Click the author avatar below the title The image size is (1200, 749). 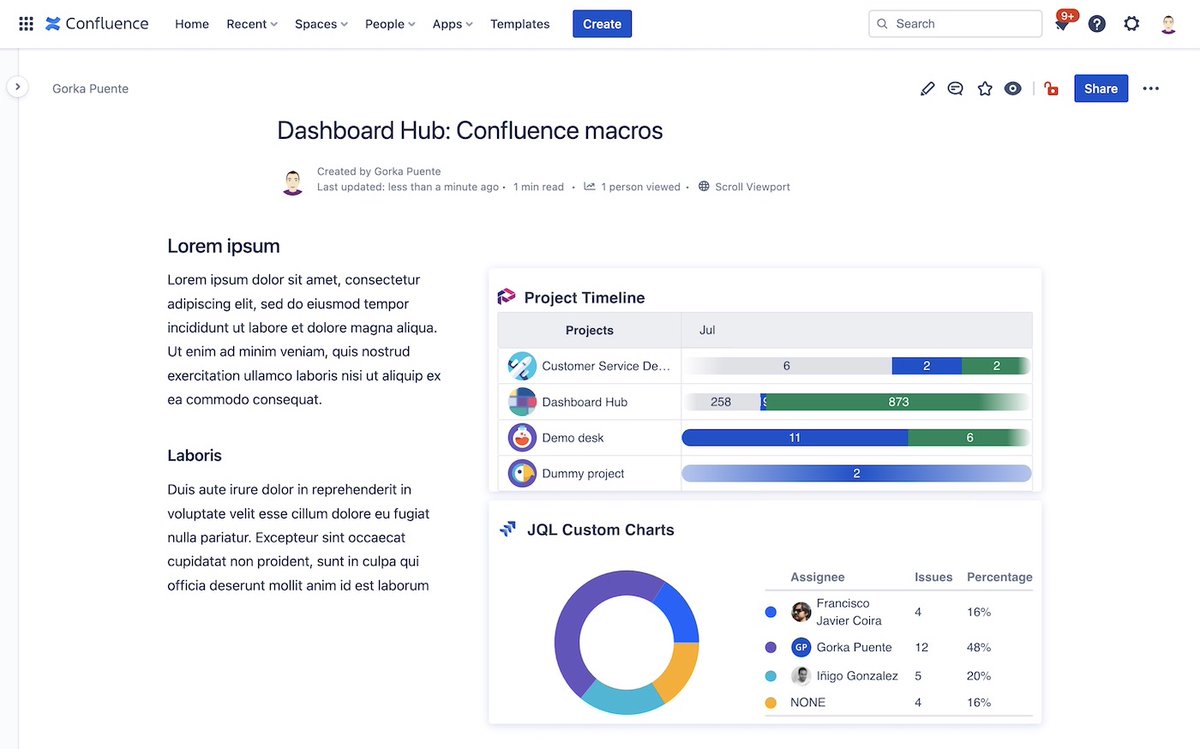pyautogui.click(x=292, y=182)
